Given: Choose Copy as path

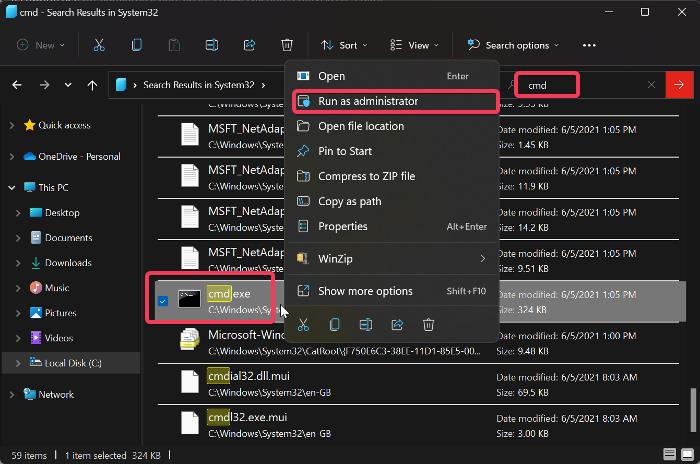Looking at the screenshot, I should [392, 201].
